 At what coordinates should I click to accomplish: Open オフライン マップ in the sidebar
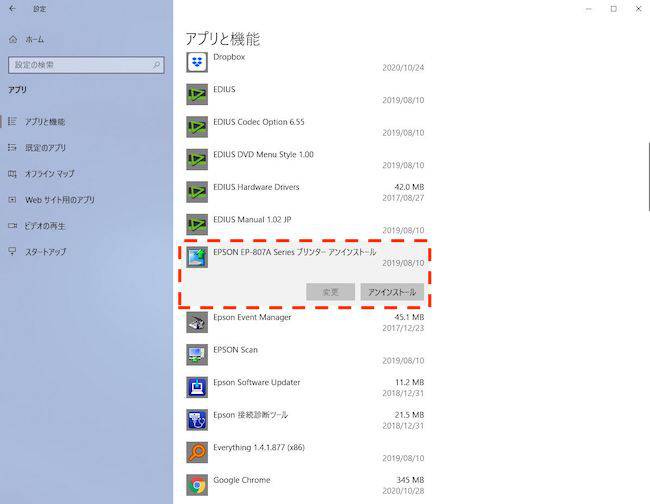tap(50, 174)
